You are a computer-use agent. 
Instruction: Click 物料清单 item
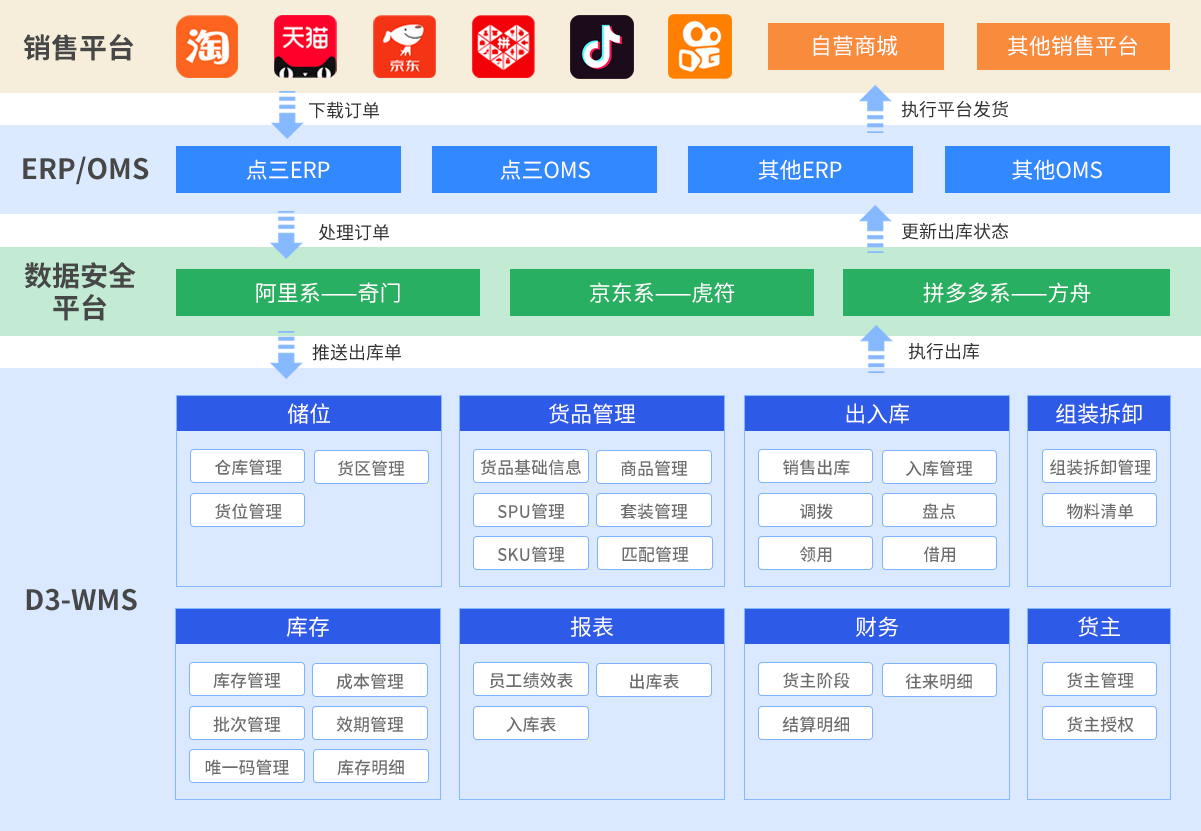(x=1100, y=511)
